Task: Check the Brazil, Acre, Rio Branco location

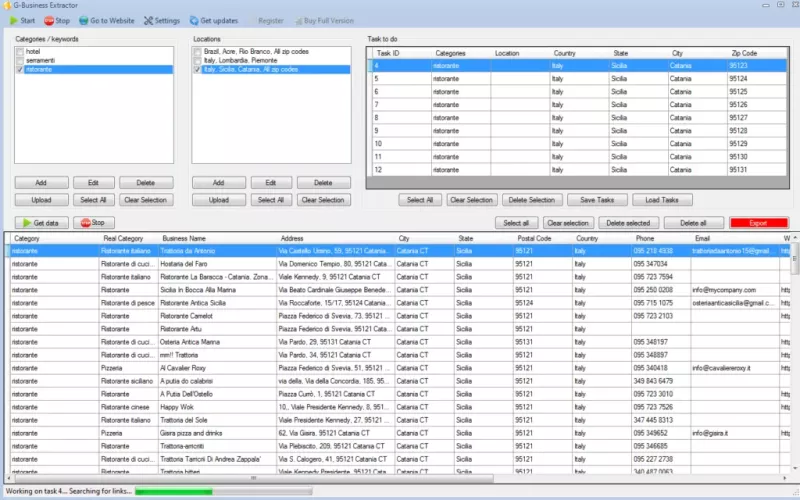Action: [197, 51]
